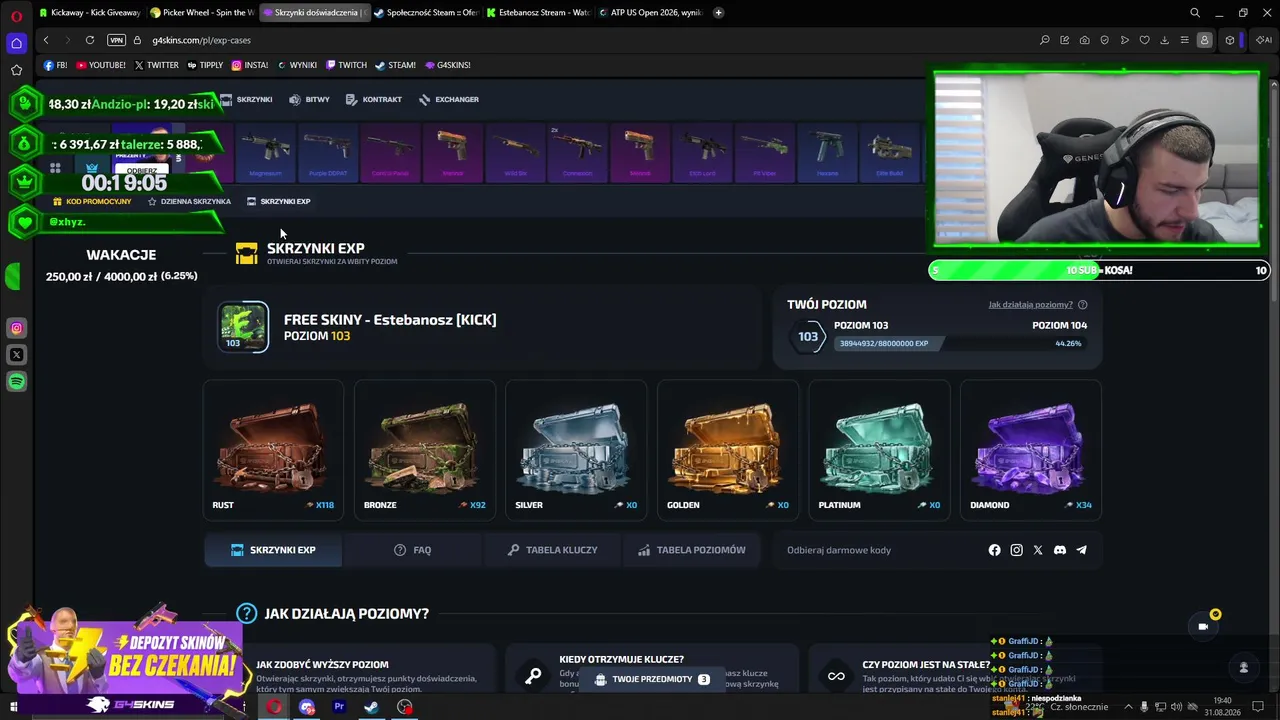Click the floating video camera icon
This screenshot has width=1280, height=720.
pos(1203,627)
